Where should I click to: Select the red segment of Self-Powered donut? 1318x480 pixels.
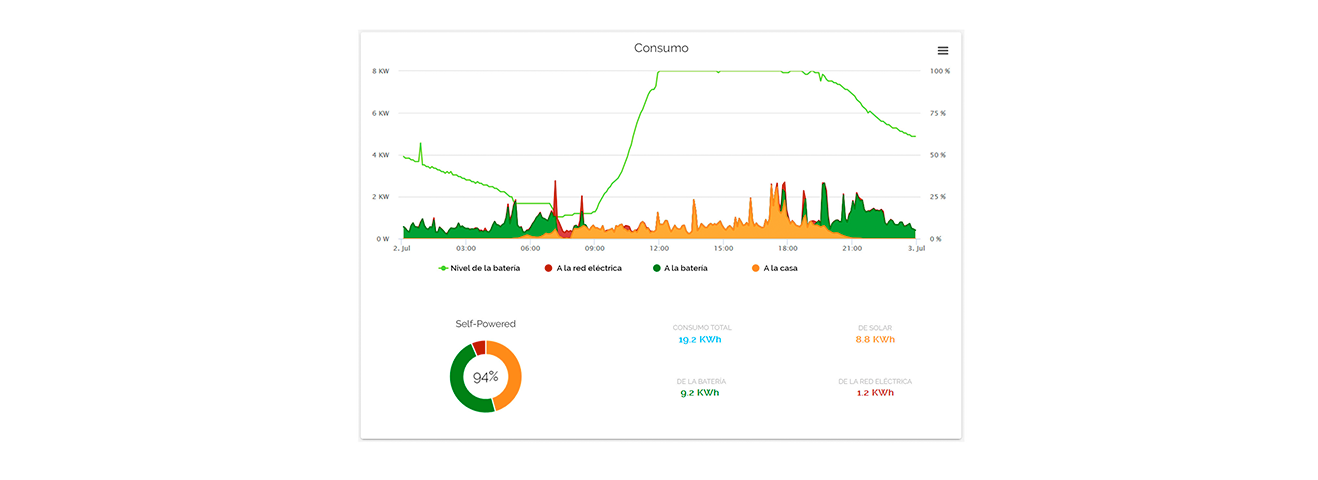click(x=479, y=348)
